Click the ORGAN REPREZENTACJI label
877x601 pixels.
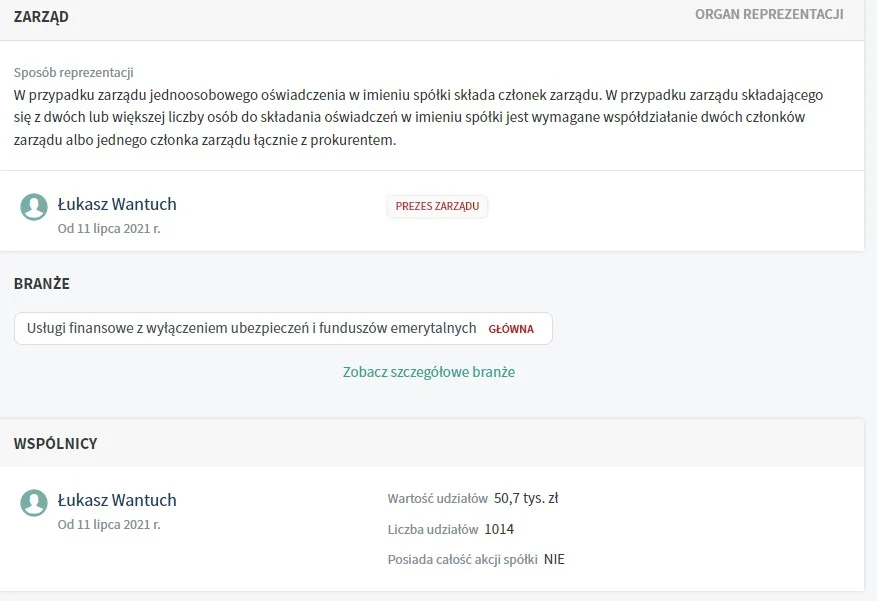[x=769, y=15]
